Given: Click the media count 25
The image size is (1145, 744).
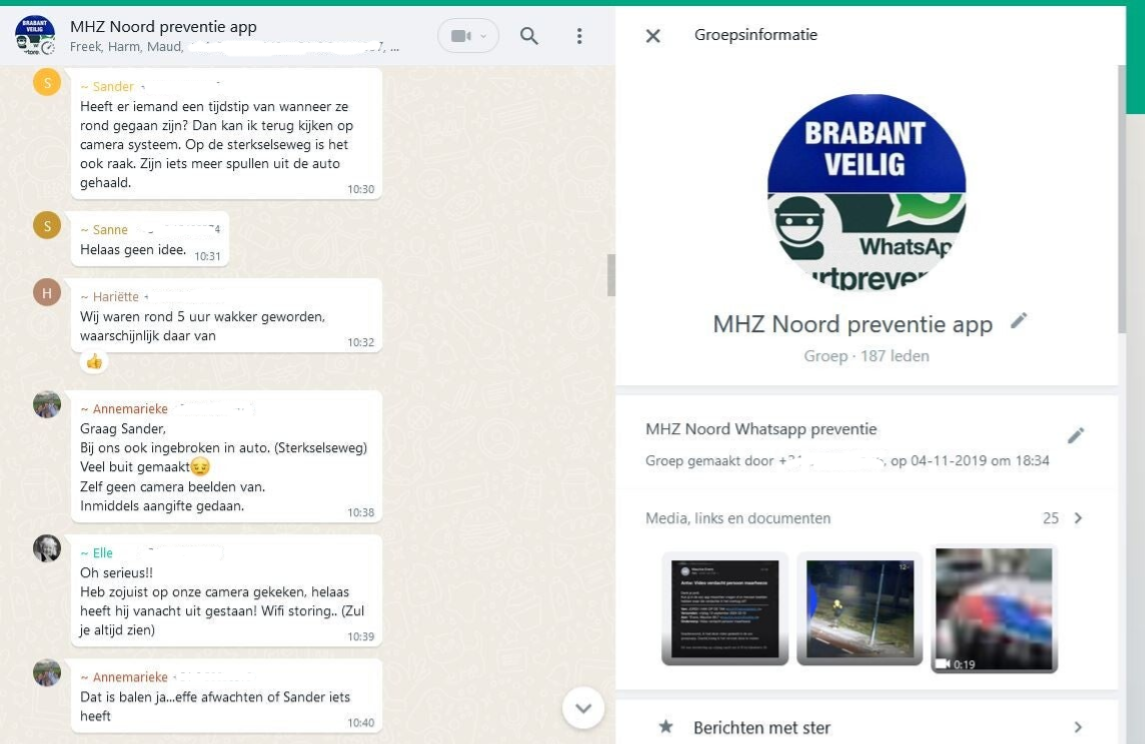Looking at the screenshot, I should click(x=1050, y=518).
